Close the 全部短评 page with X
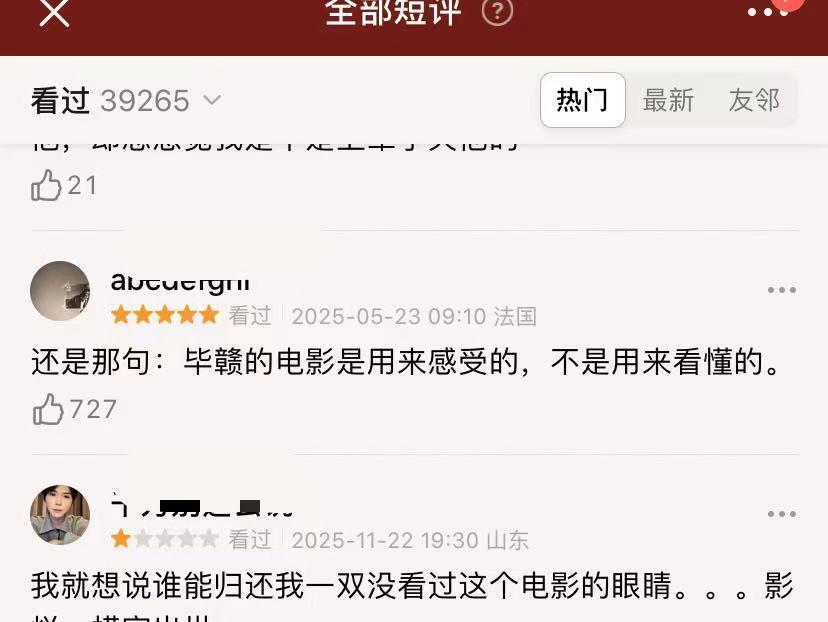The image size is (828, 622). coord(54,12)
